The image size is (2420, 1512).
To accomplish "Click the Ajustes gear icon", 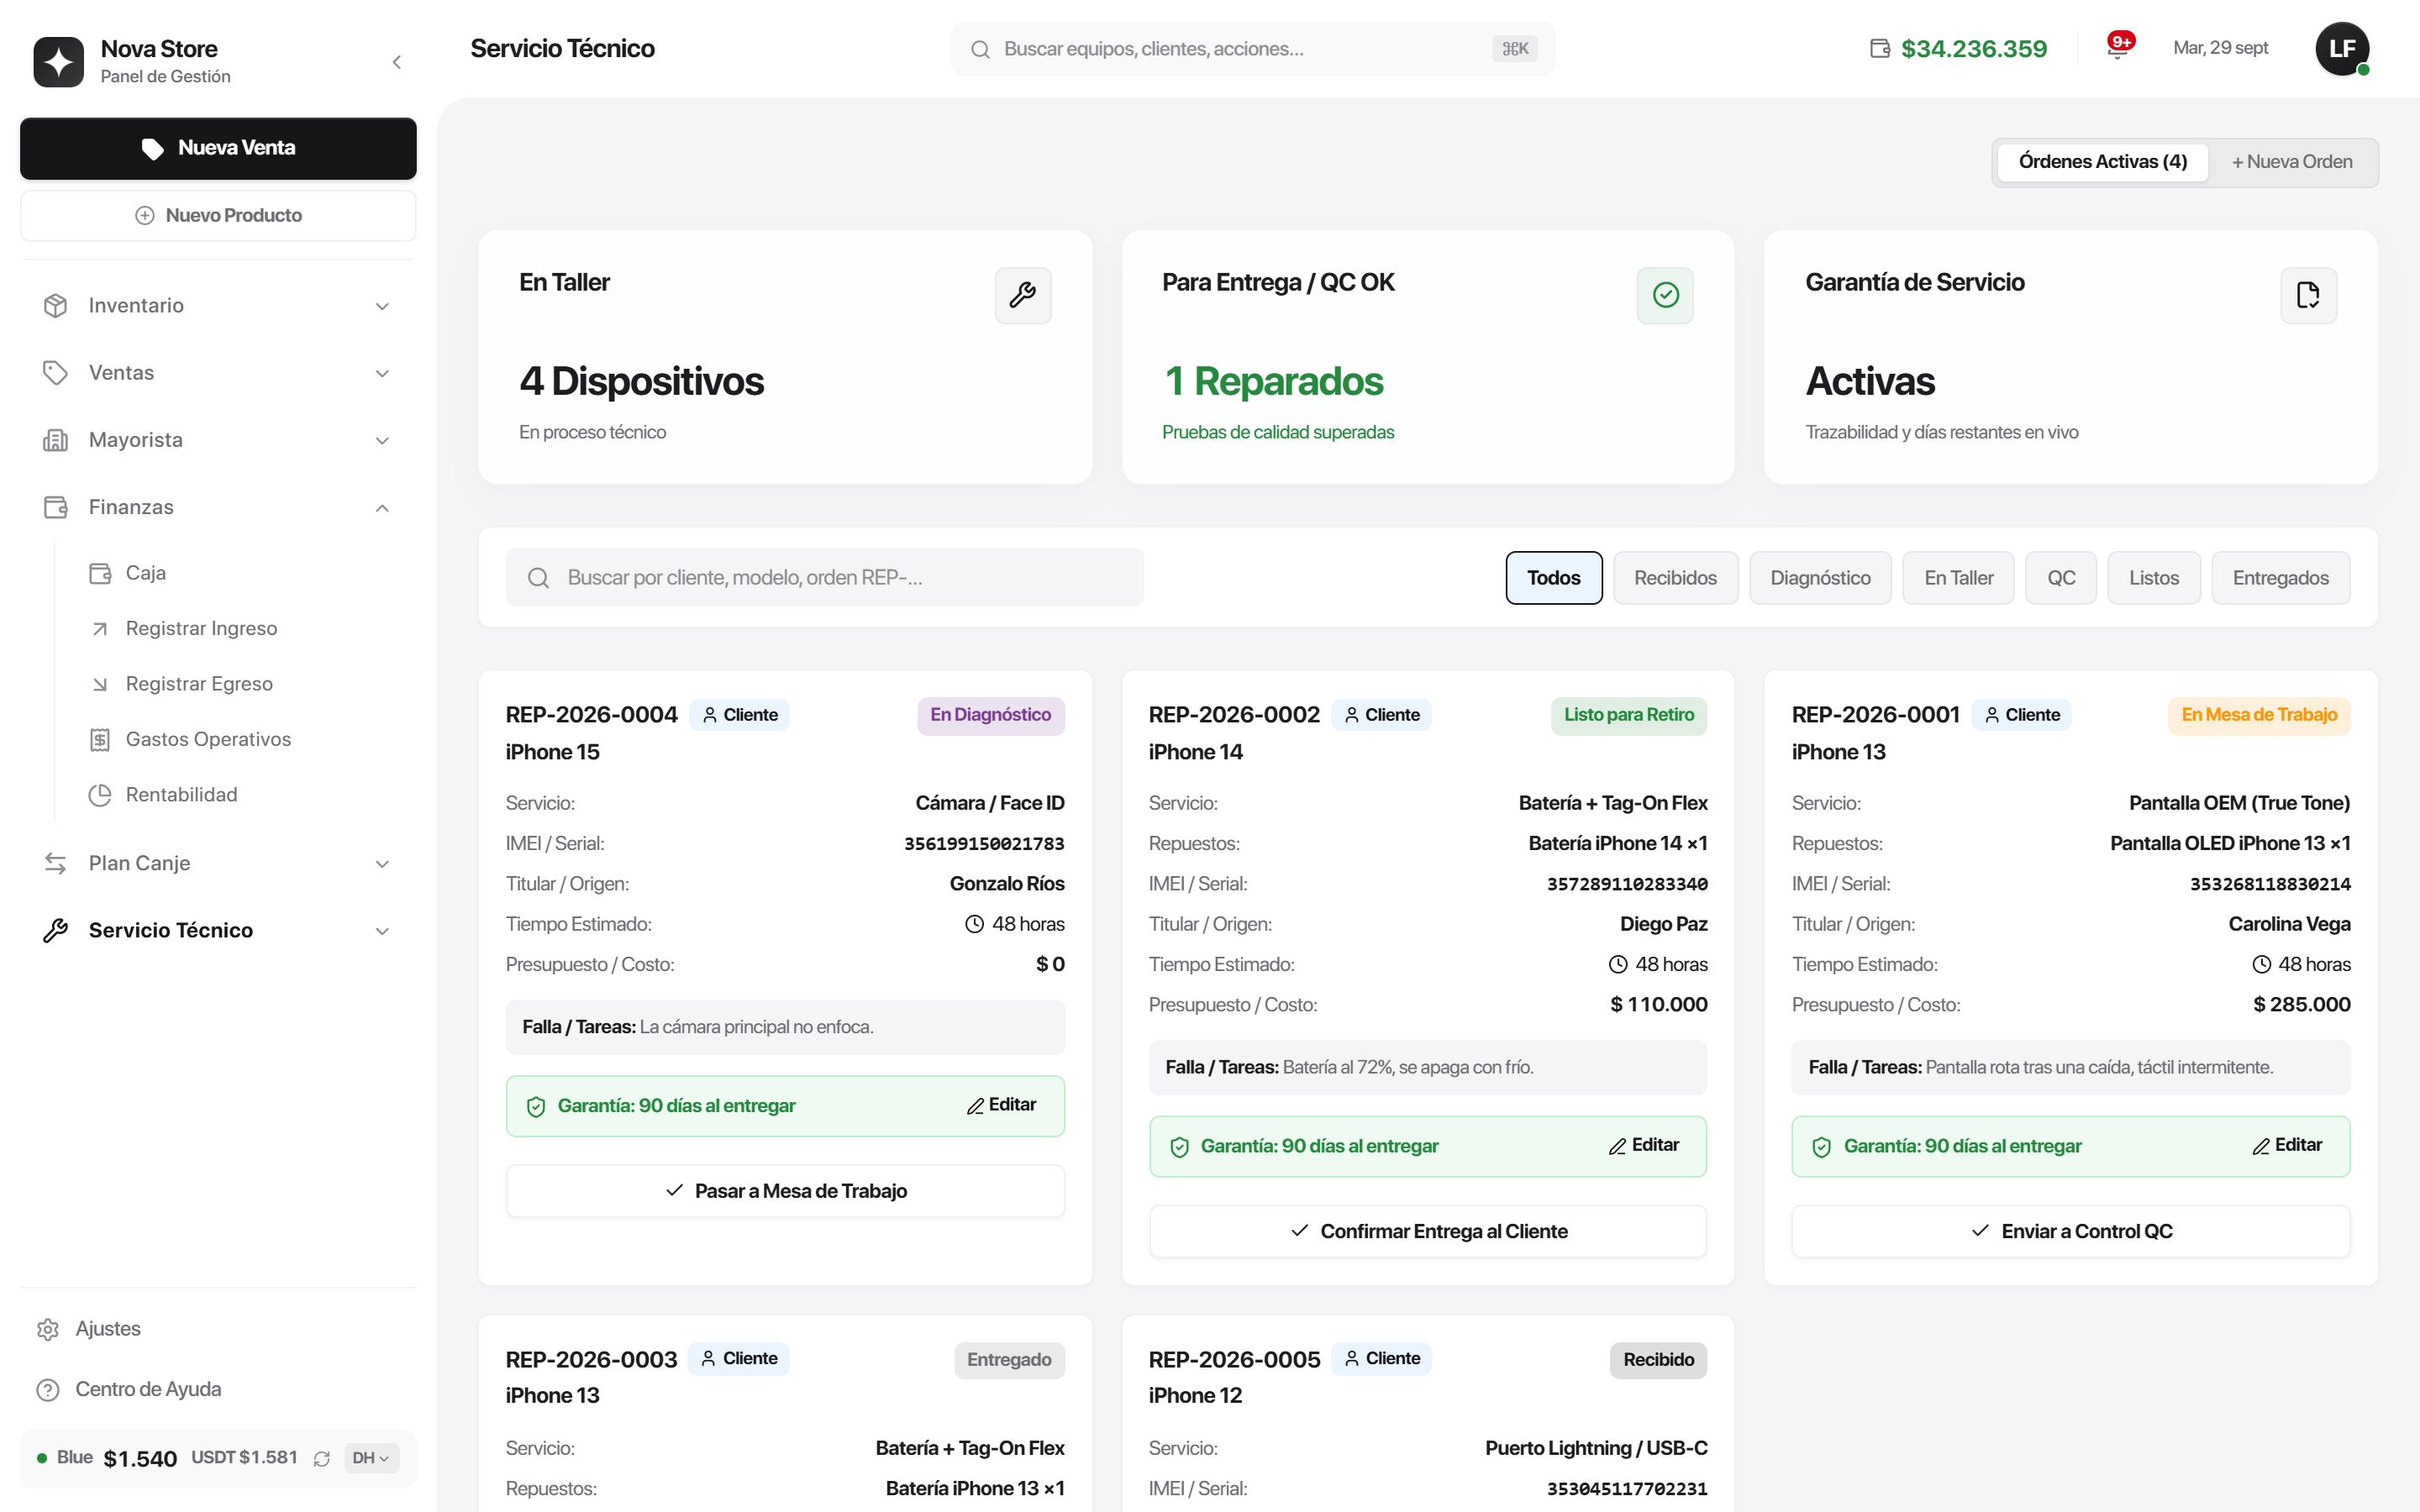I will coord(48,1329).
